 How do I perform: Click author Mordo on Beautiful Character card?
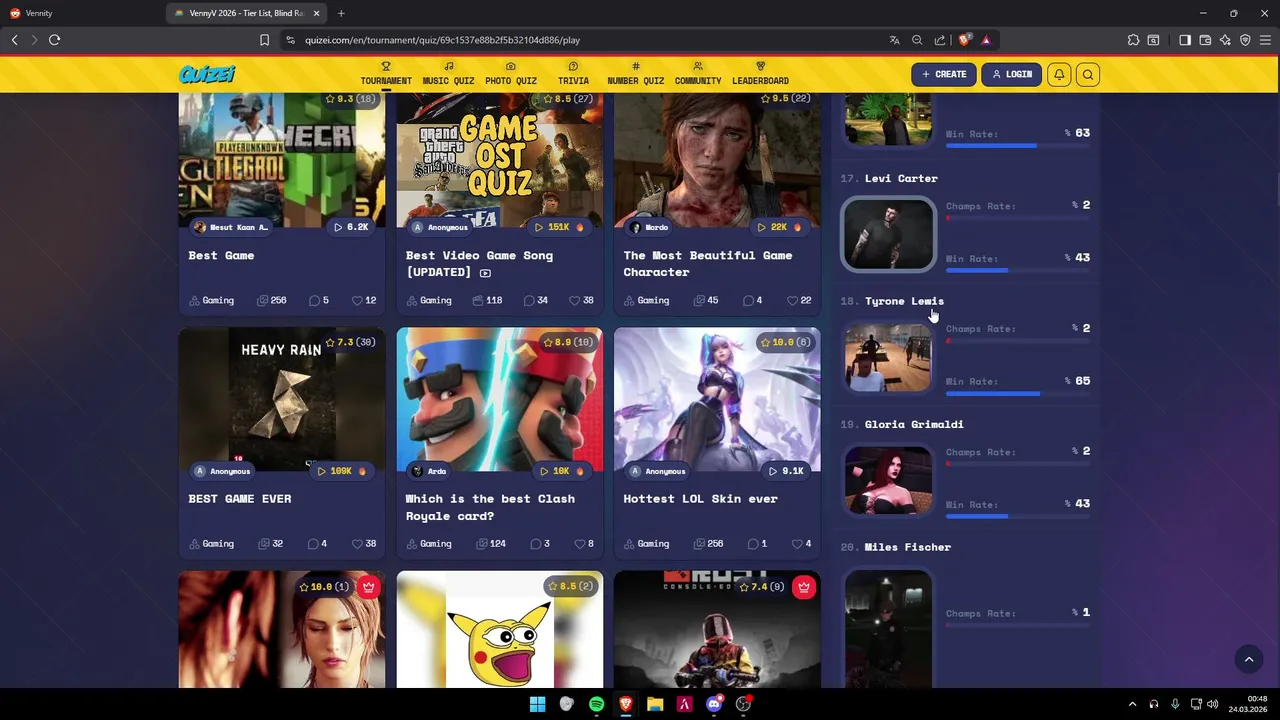648,227
